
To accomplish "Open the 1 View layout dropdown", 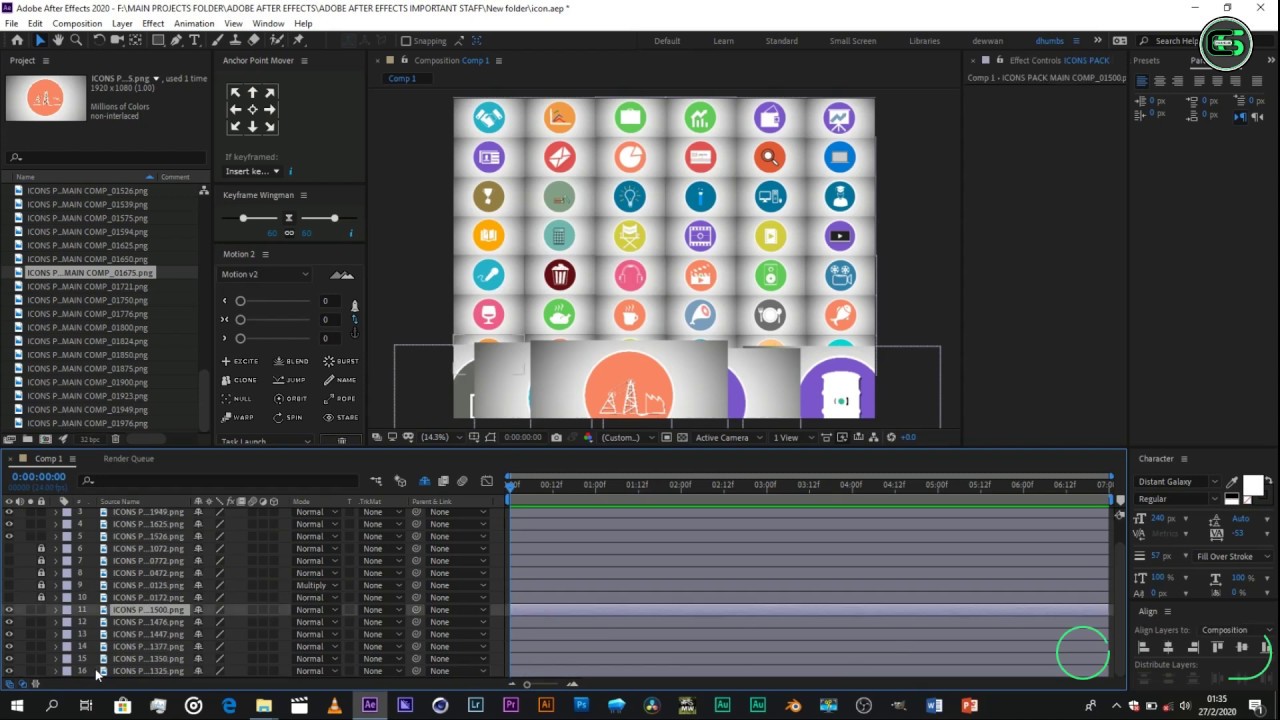I will tap(791, 437).
